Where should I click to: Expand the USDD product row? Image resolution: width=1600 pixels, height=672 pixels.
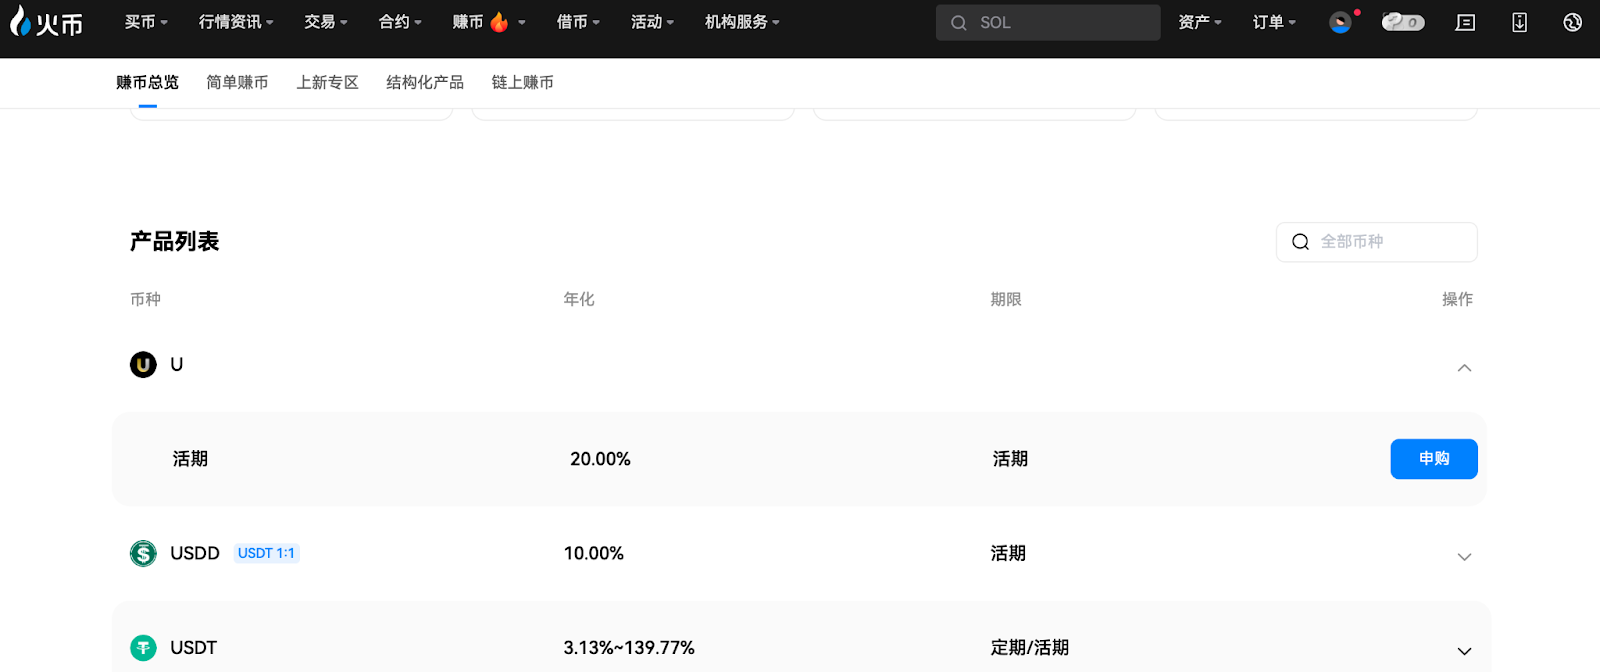coord(1464,557)
